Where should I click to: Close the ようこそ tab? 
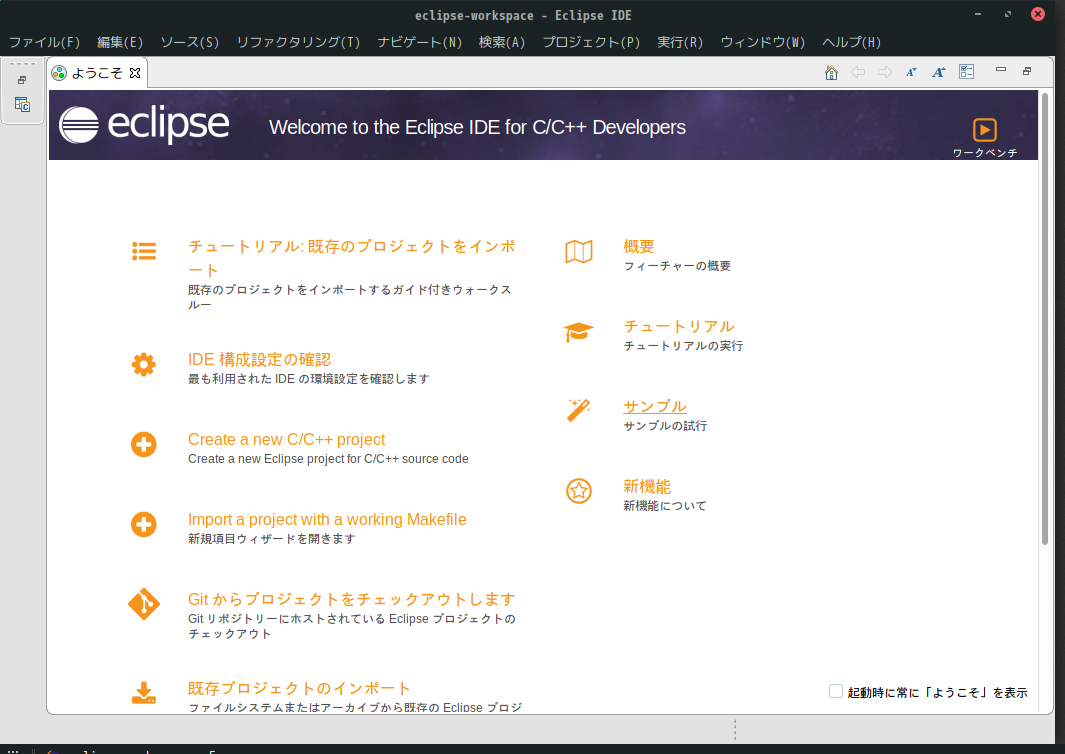[135, 73]
